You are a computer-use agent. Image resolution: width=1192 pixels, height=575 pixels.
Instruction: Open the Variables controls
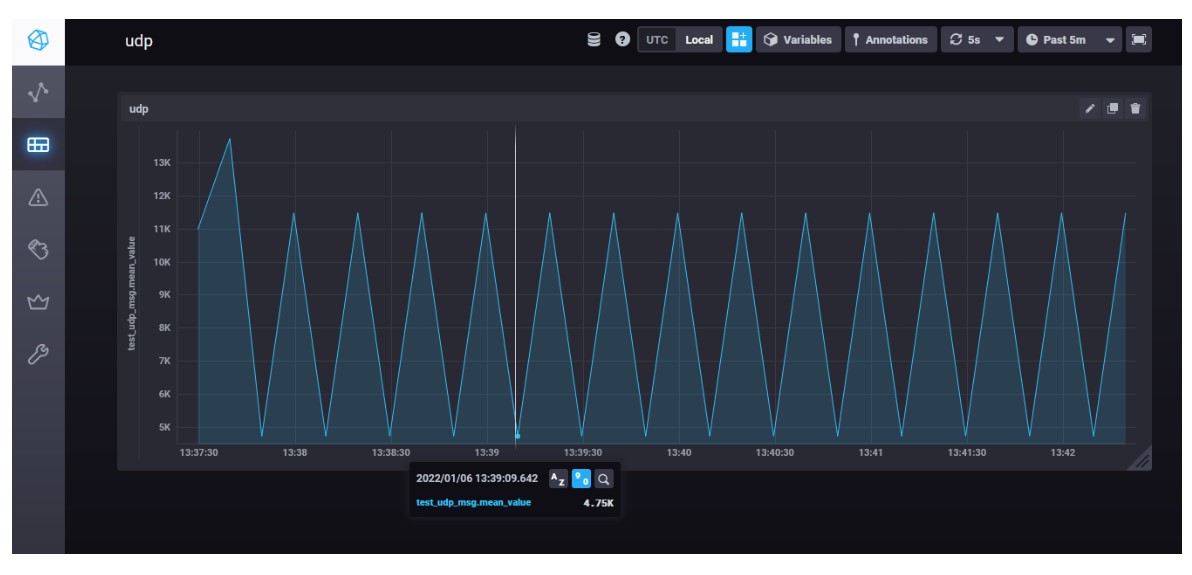click(798, 40)
